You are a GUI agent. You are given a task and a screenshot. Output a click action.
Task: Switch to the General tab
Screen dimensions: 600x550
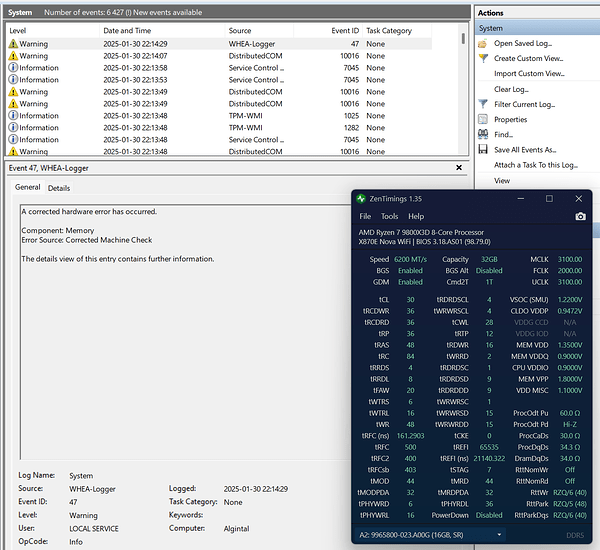(28, 187)
